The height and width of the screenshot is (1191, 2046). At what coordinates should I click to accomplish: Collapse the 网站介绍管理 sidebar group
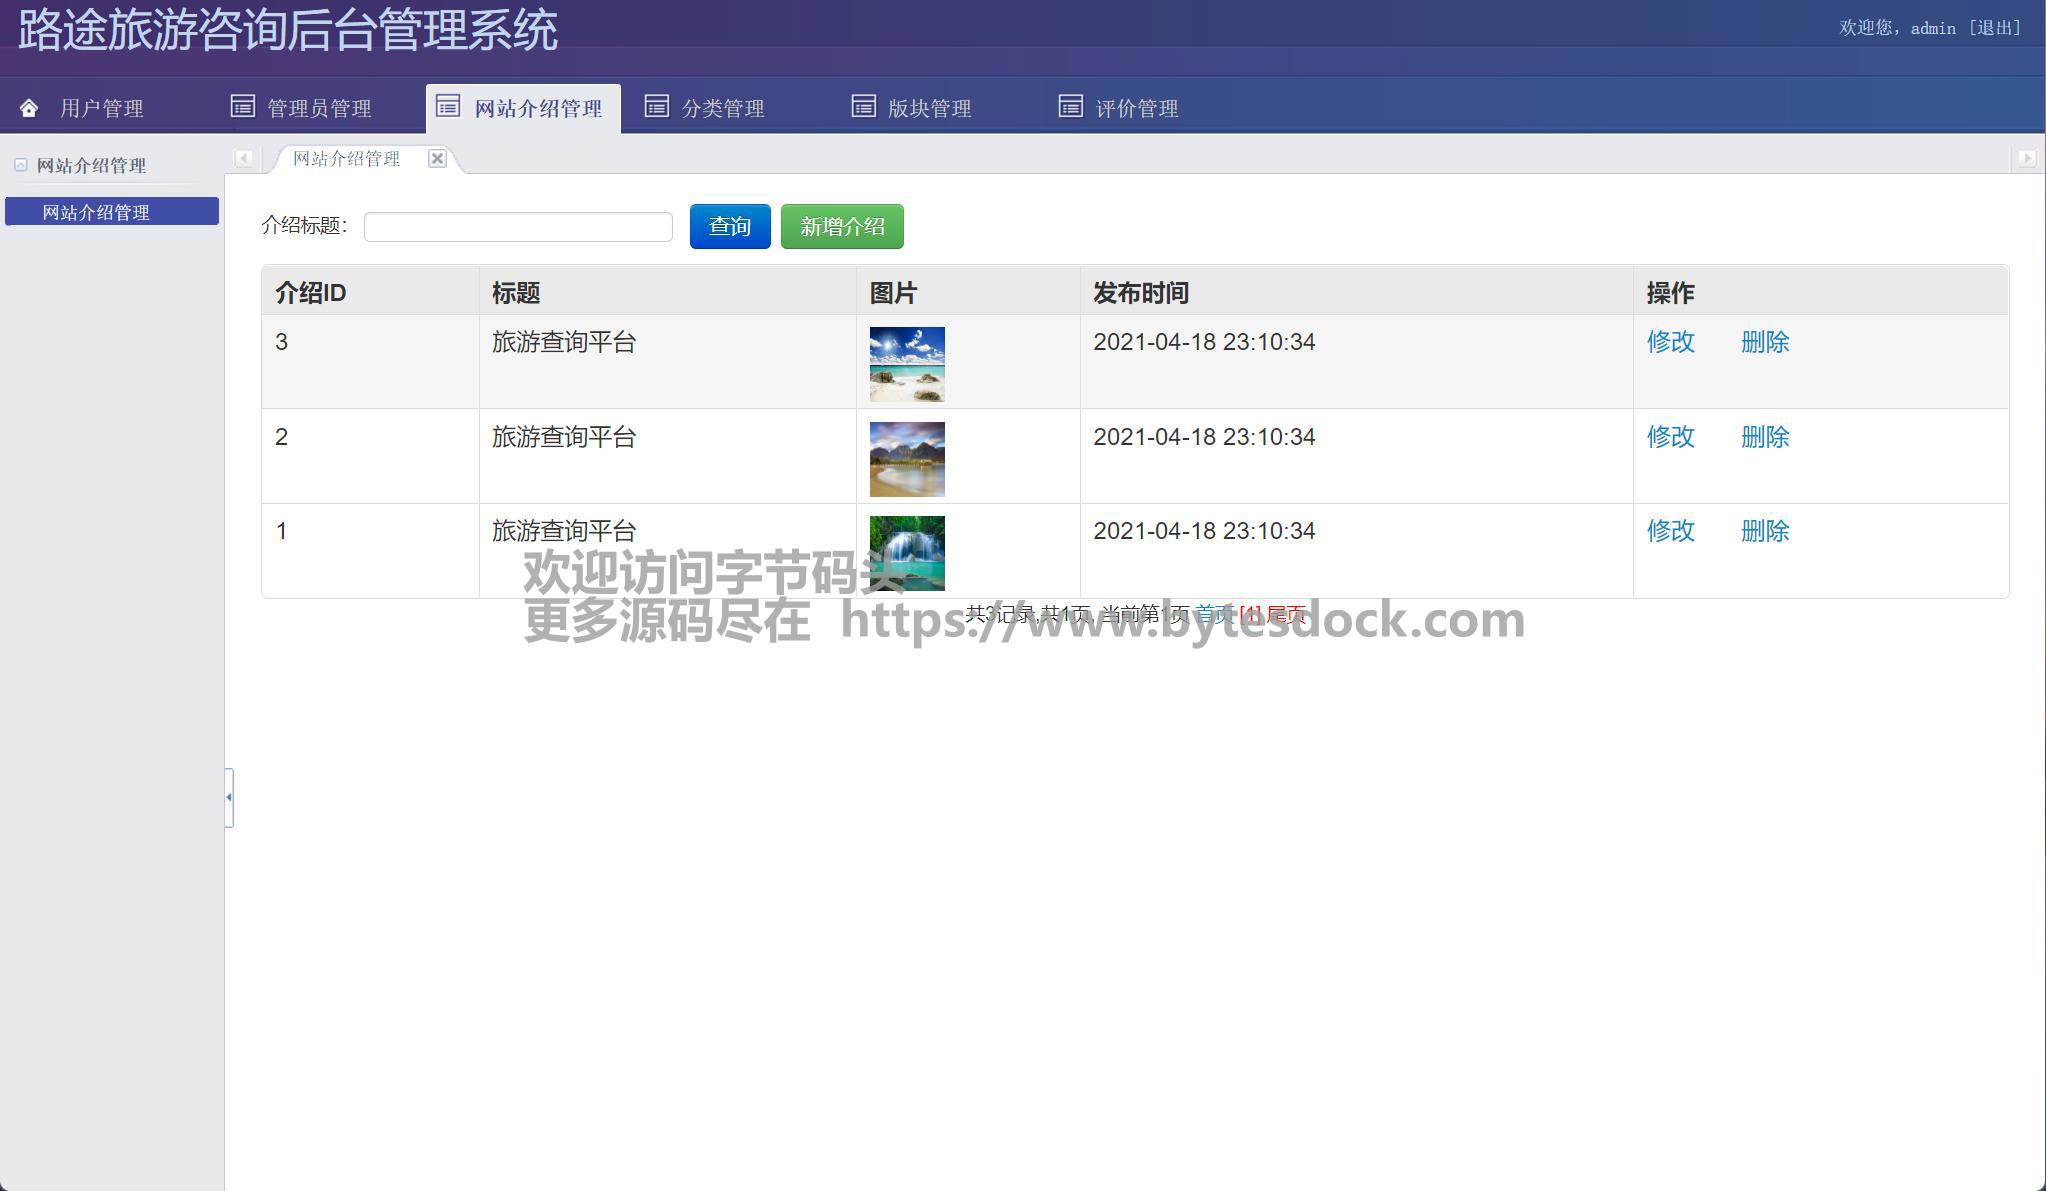click(21, 165)
